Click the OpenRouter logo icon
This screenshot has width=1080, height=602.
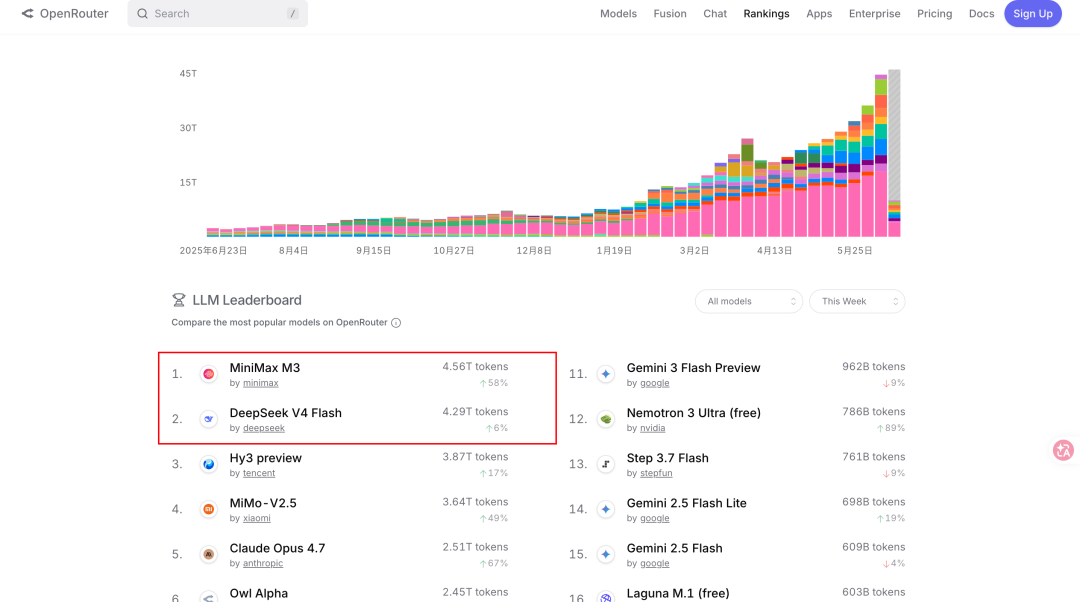pyautogui.click(x=28, y=13)
